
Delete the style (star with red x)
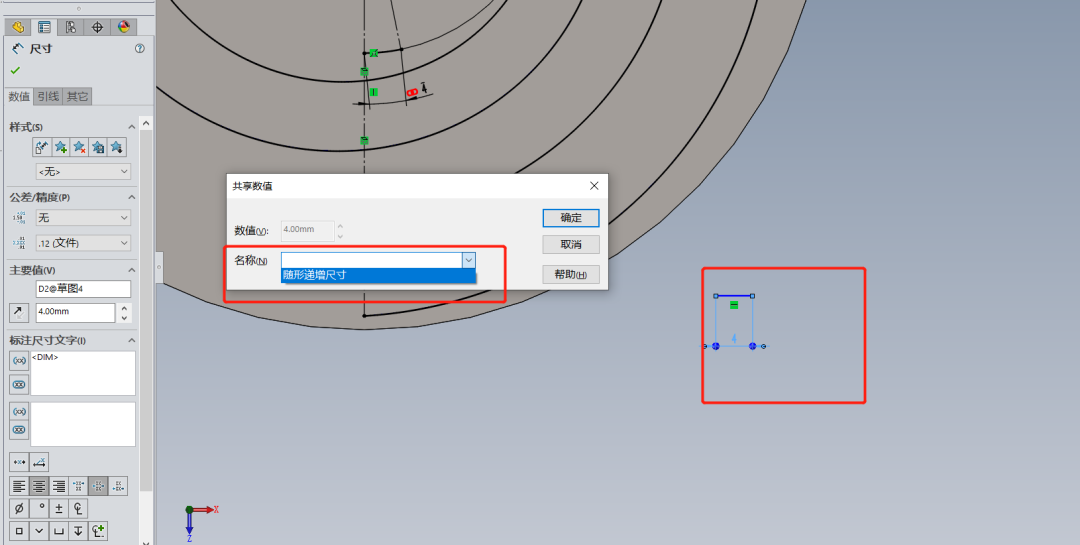[79, 147]
